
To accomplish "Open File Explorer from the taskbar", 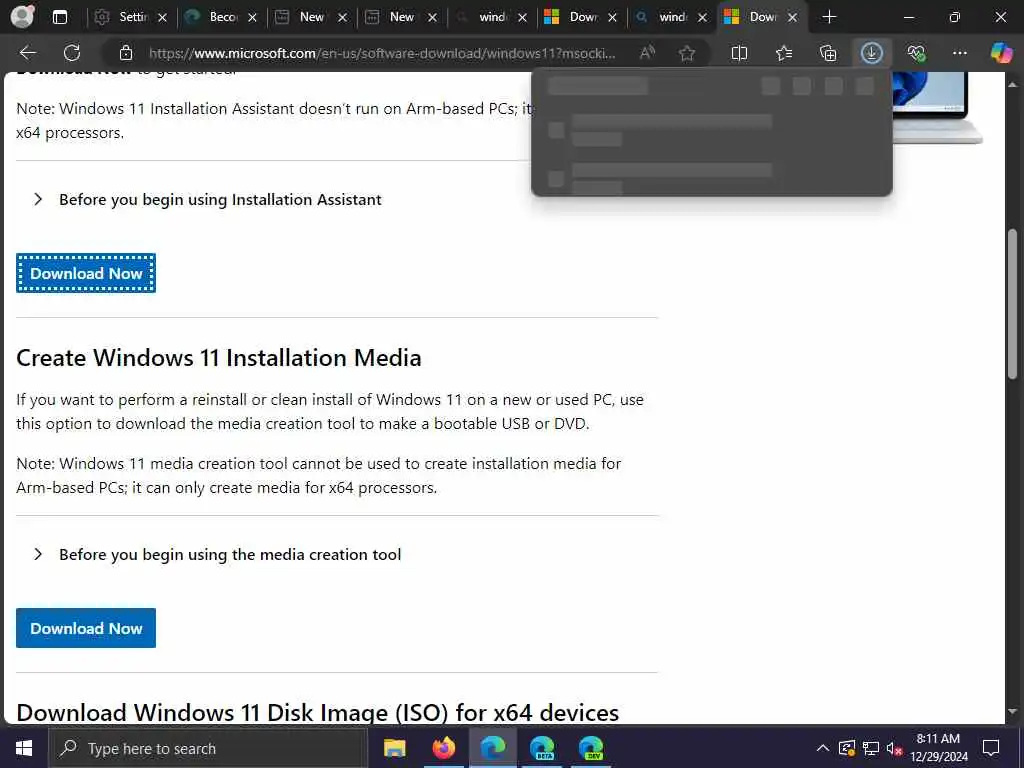I will click(x=394, y=748).
